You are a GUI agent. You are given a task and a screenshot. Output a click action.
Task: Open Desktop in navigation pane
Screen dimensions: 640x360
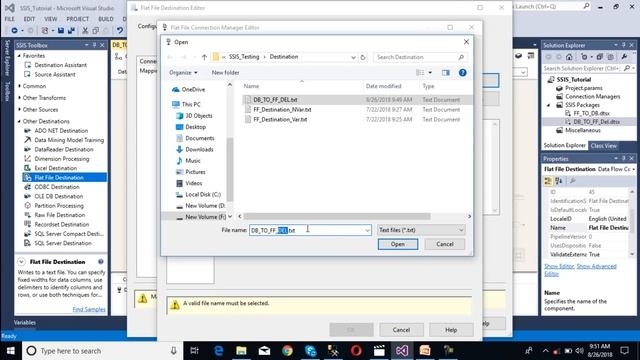point(191,127)
